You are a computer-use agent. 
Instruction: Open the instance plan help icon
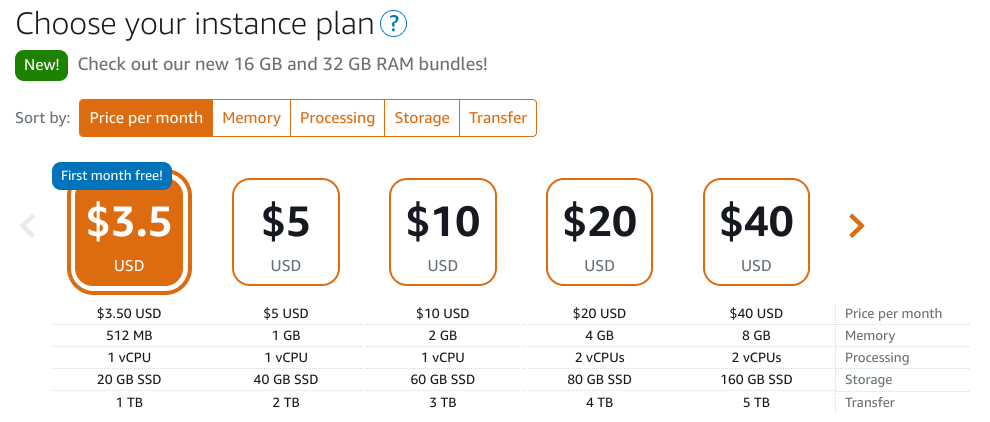(393, 25)
